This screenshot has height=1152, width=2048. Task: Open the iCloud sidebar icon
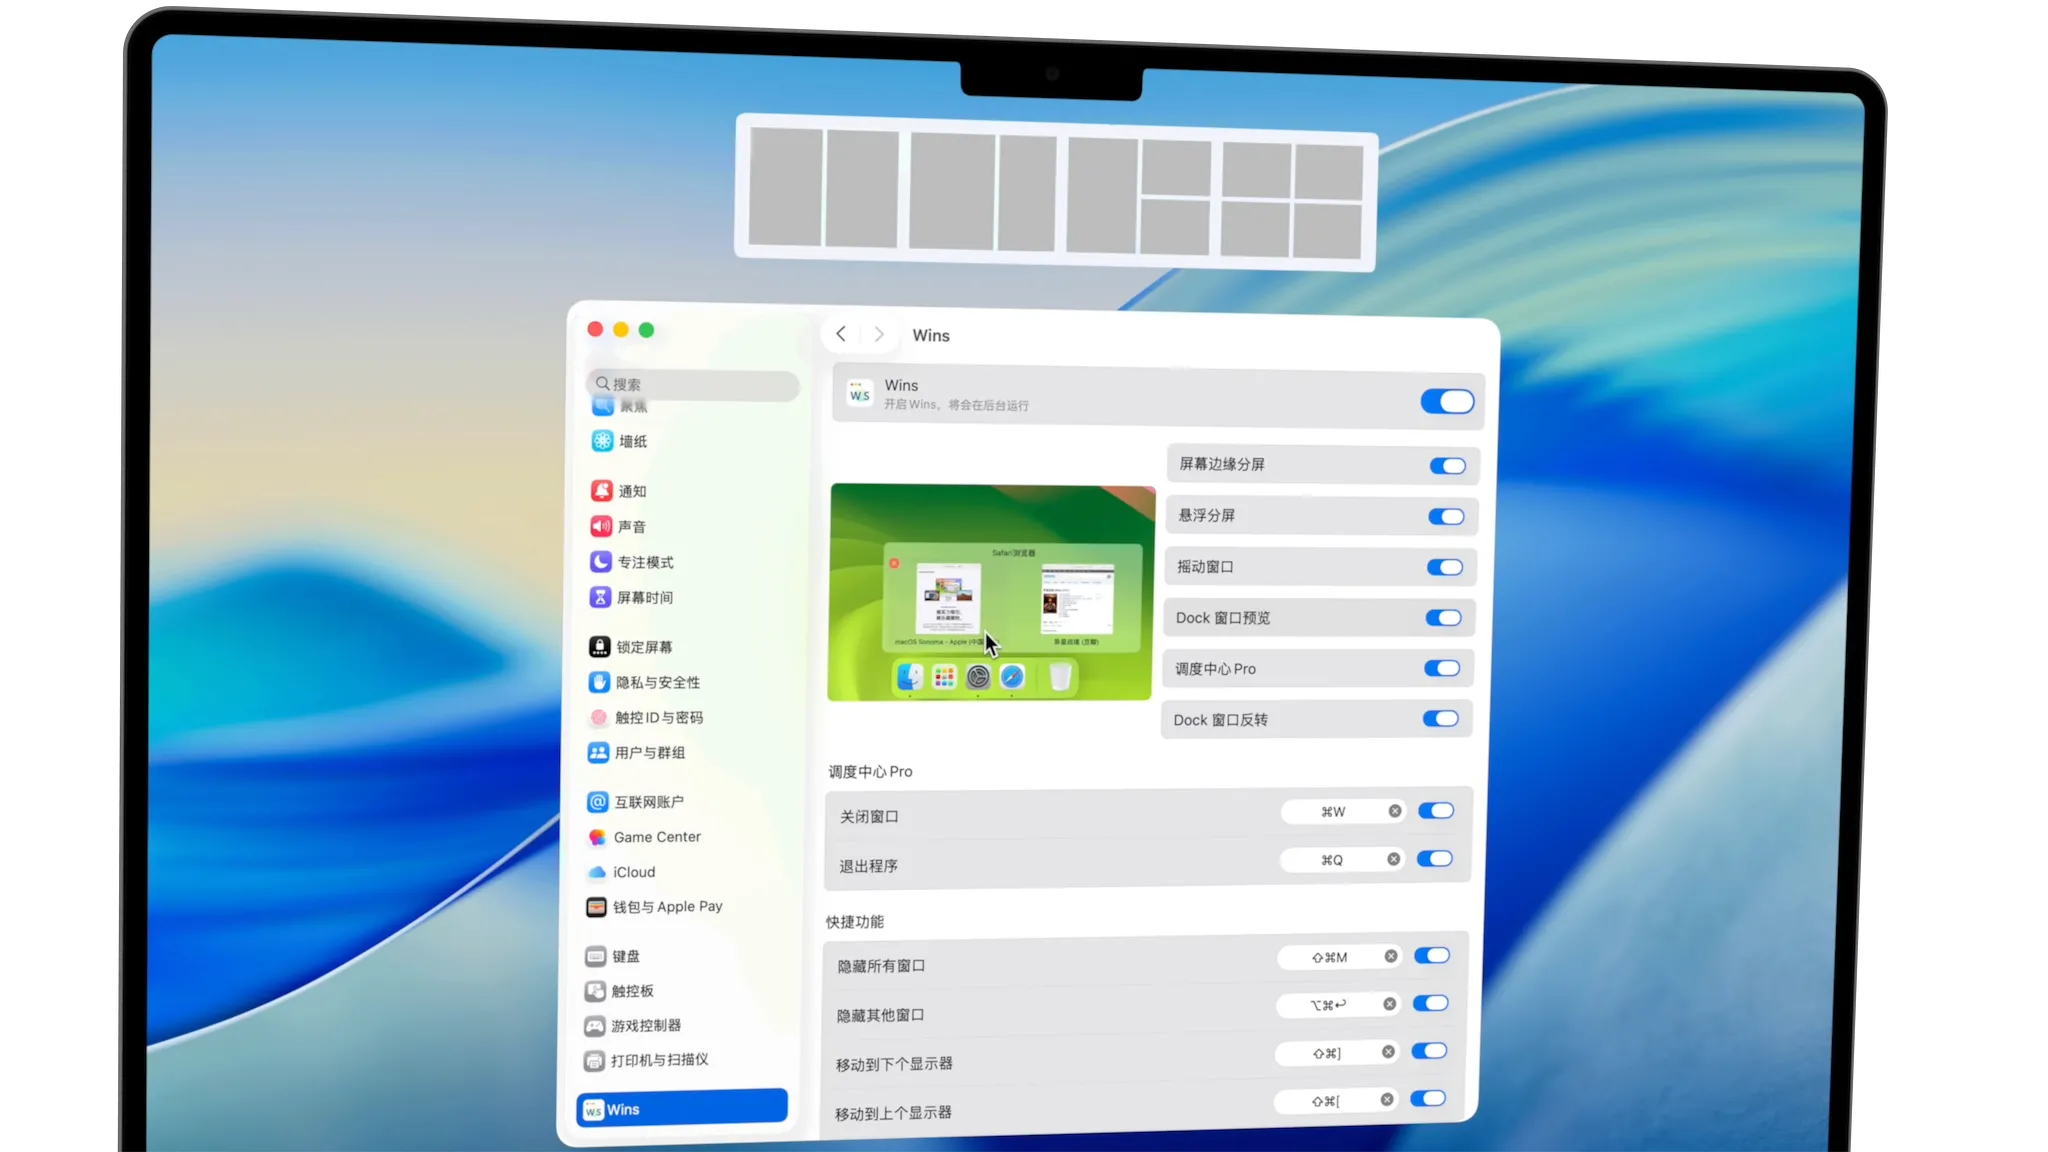click(x=597, y=872)
